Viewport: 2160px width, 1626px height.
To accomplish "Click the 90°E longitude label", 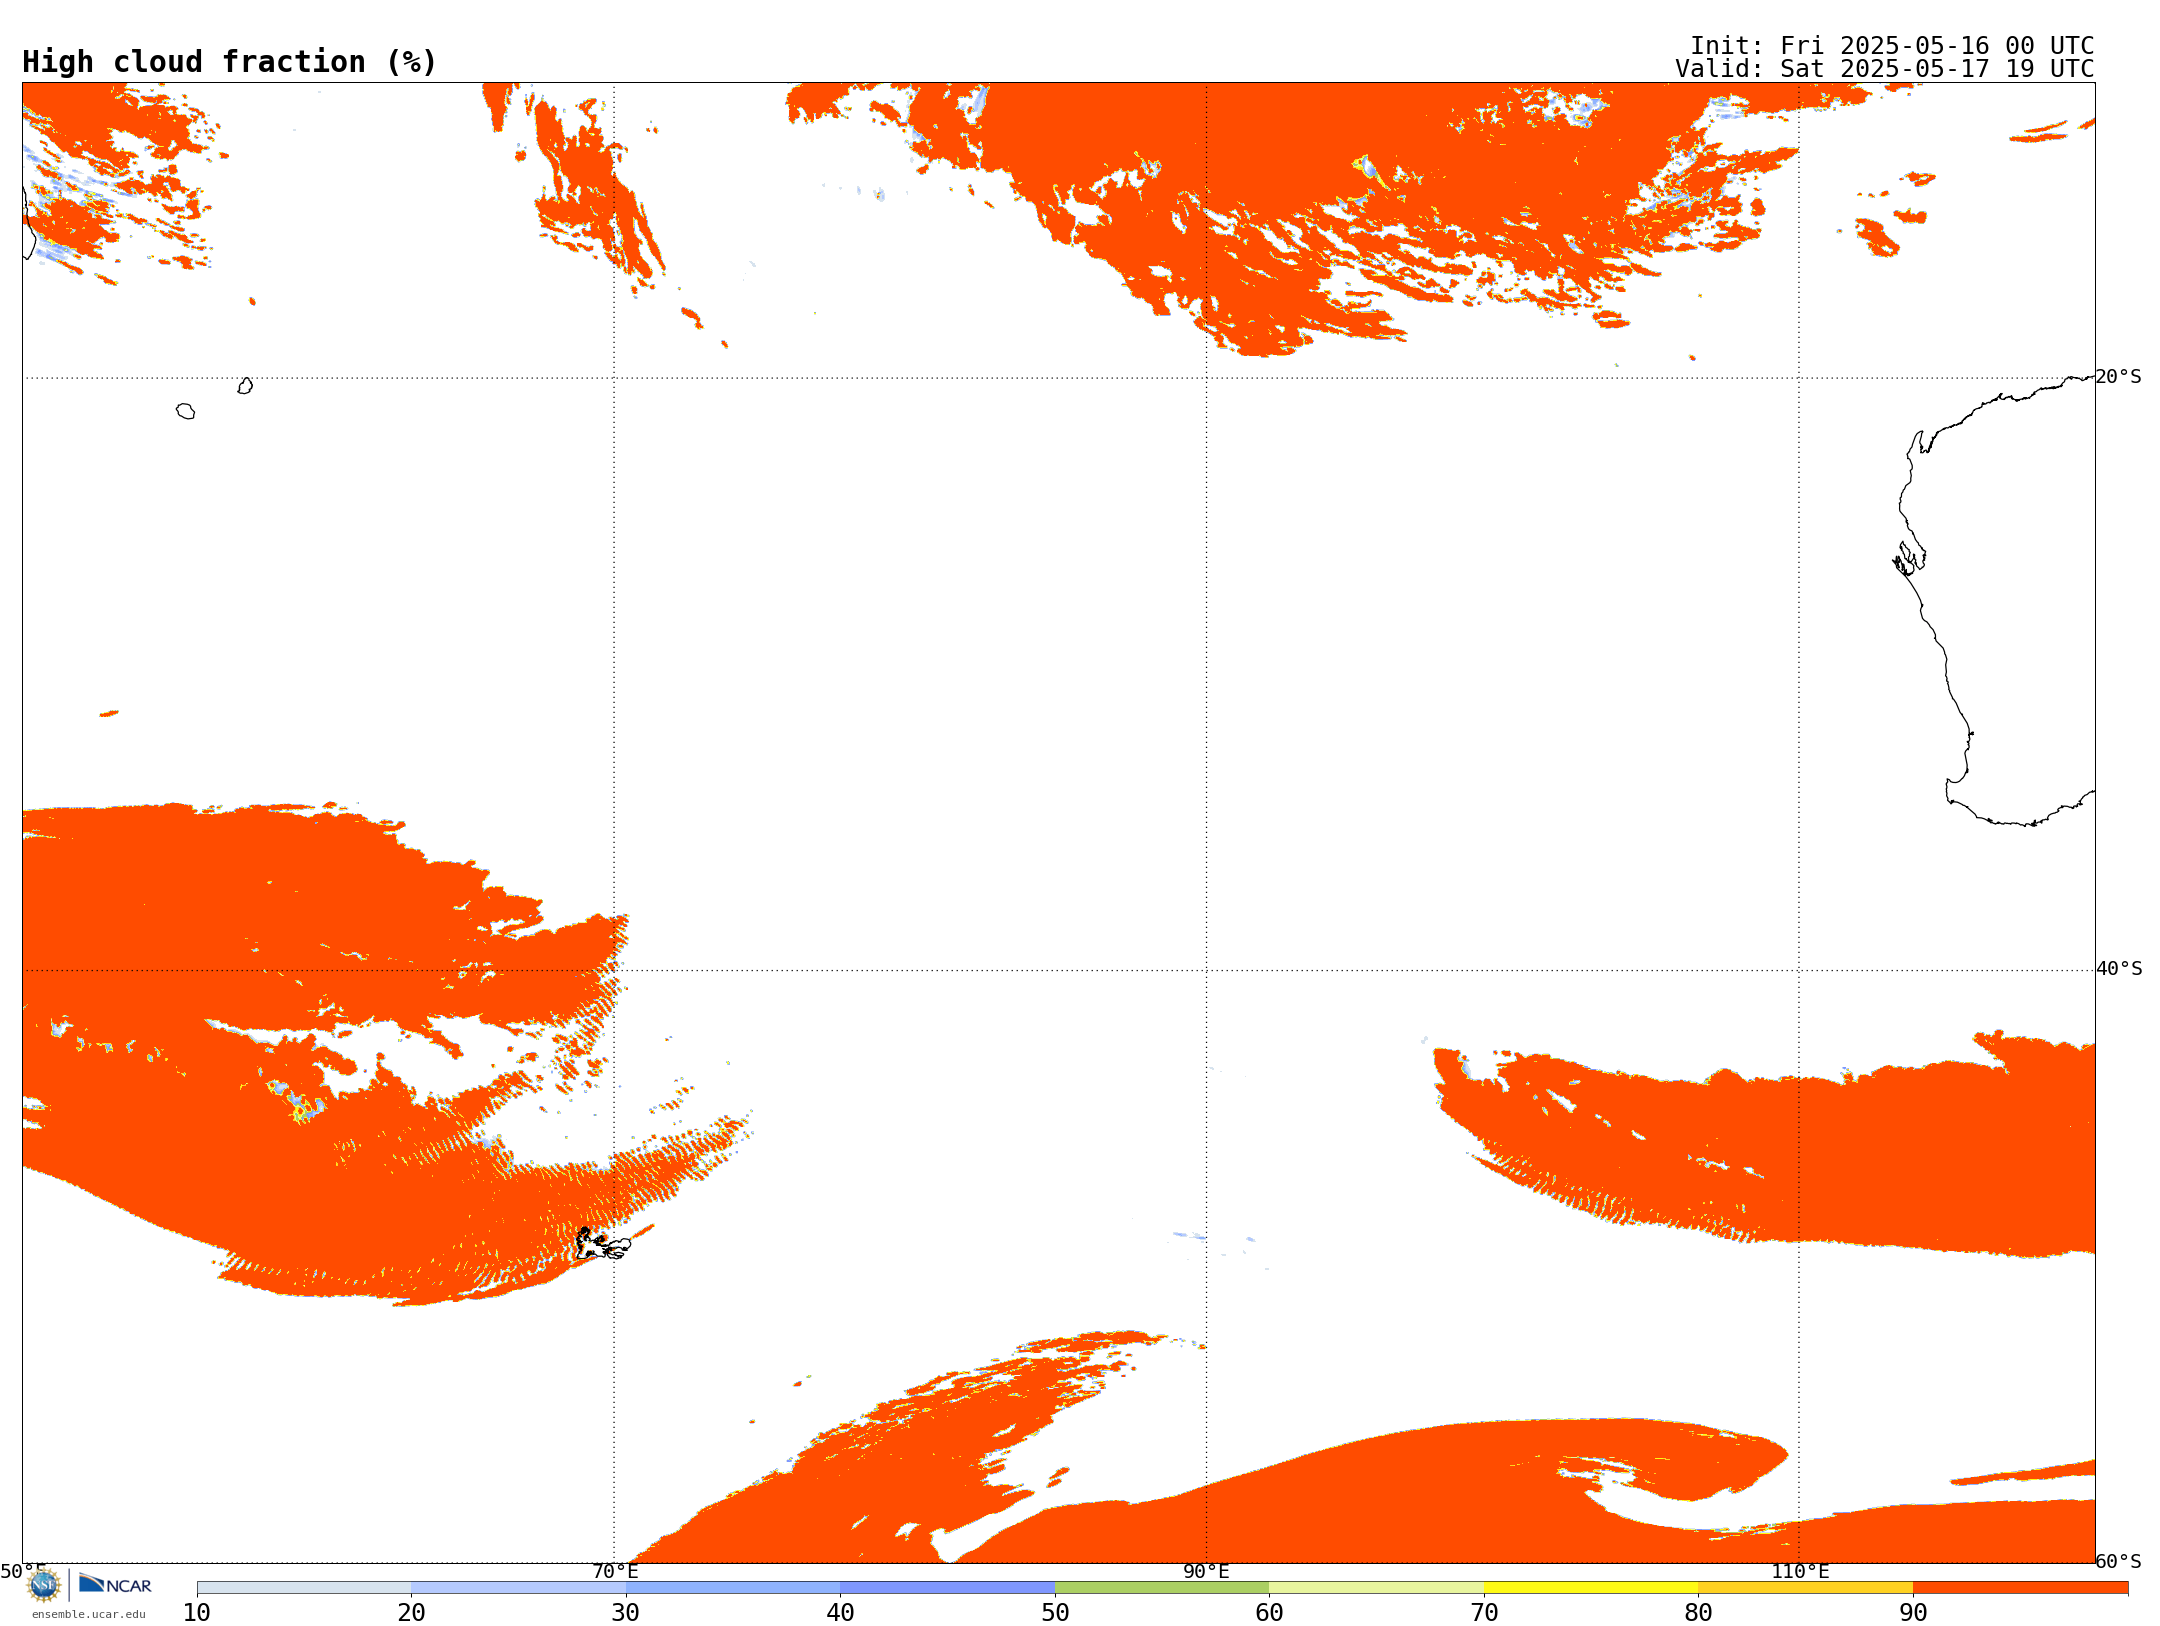I will (x=1206, y=1571).
